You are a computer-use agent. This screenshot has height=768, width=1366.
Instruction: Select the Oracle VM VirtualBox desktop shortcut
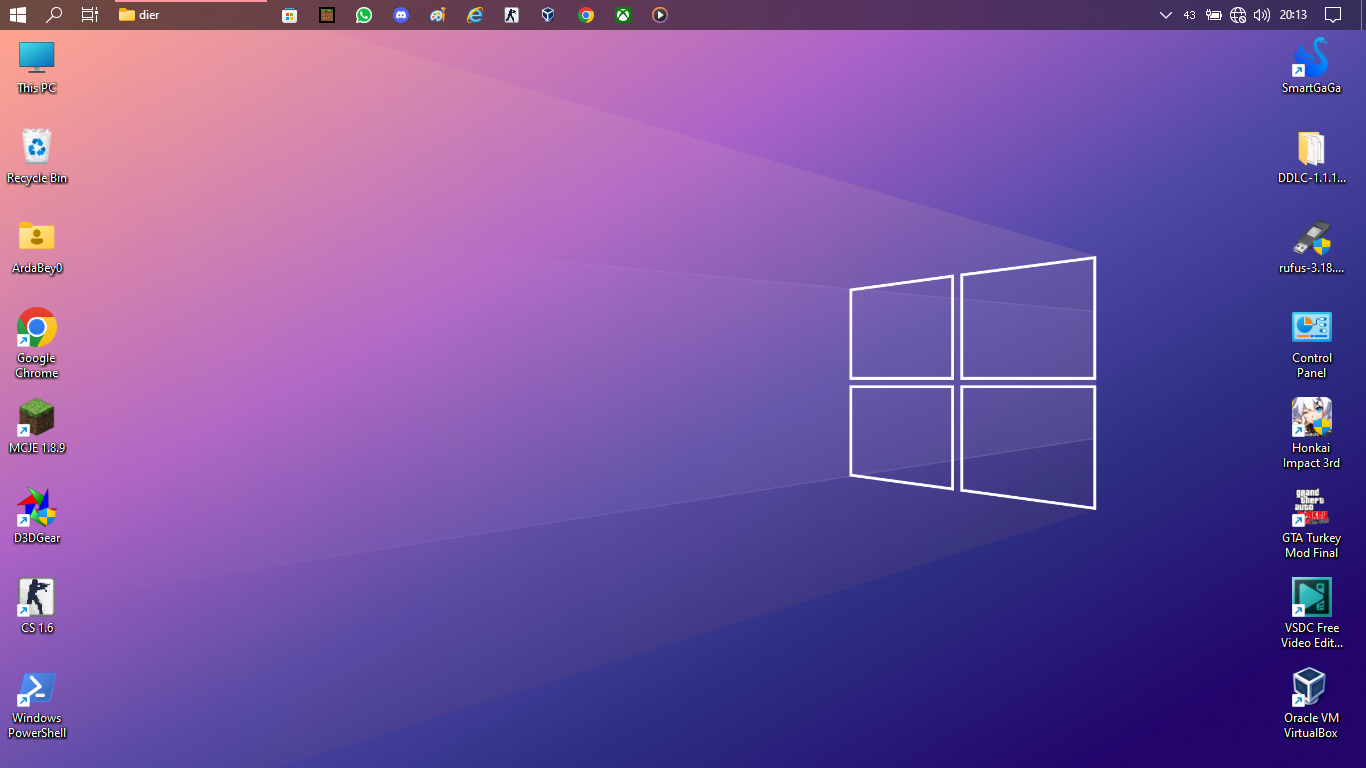[1311, 704]
